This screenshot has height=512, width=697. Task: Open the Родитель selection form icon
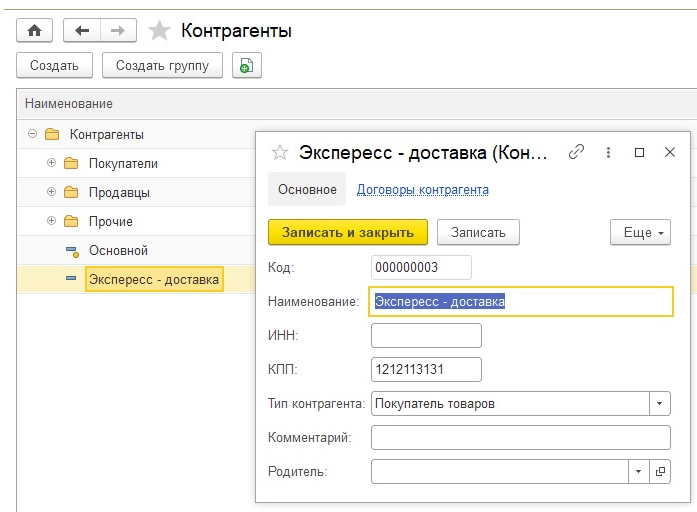click(x=660, y=471)
